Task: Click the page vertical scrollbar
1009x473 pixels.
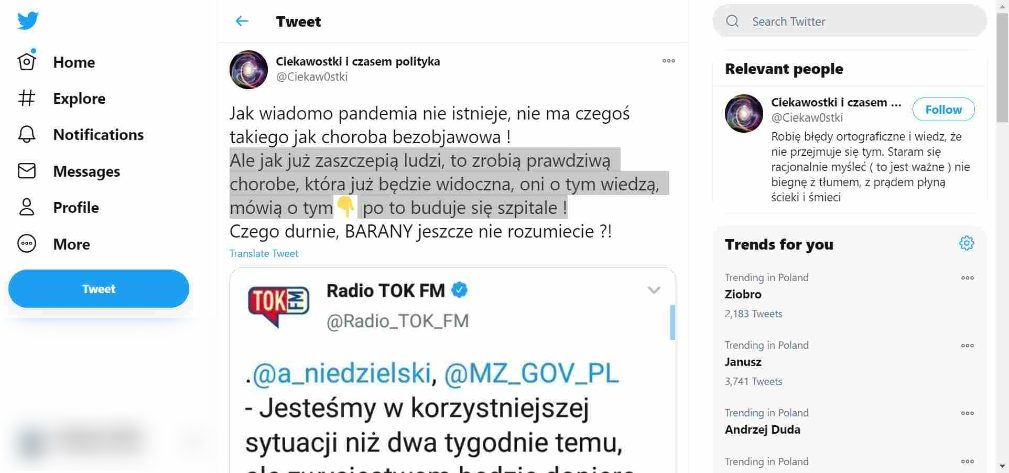Action: tap(1003, 236)
